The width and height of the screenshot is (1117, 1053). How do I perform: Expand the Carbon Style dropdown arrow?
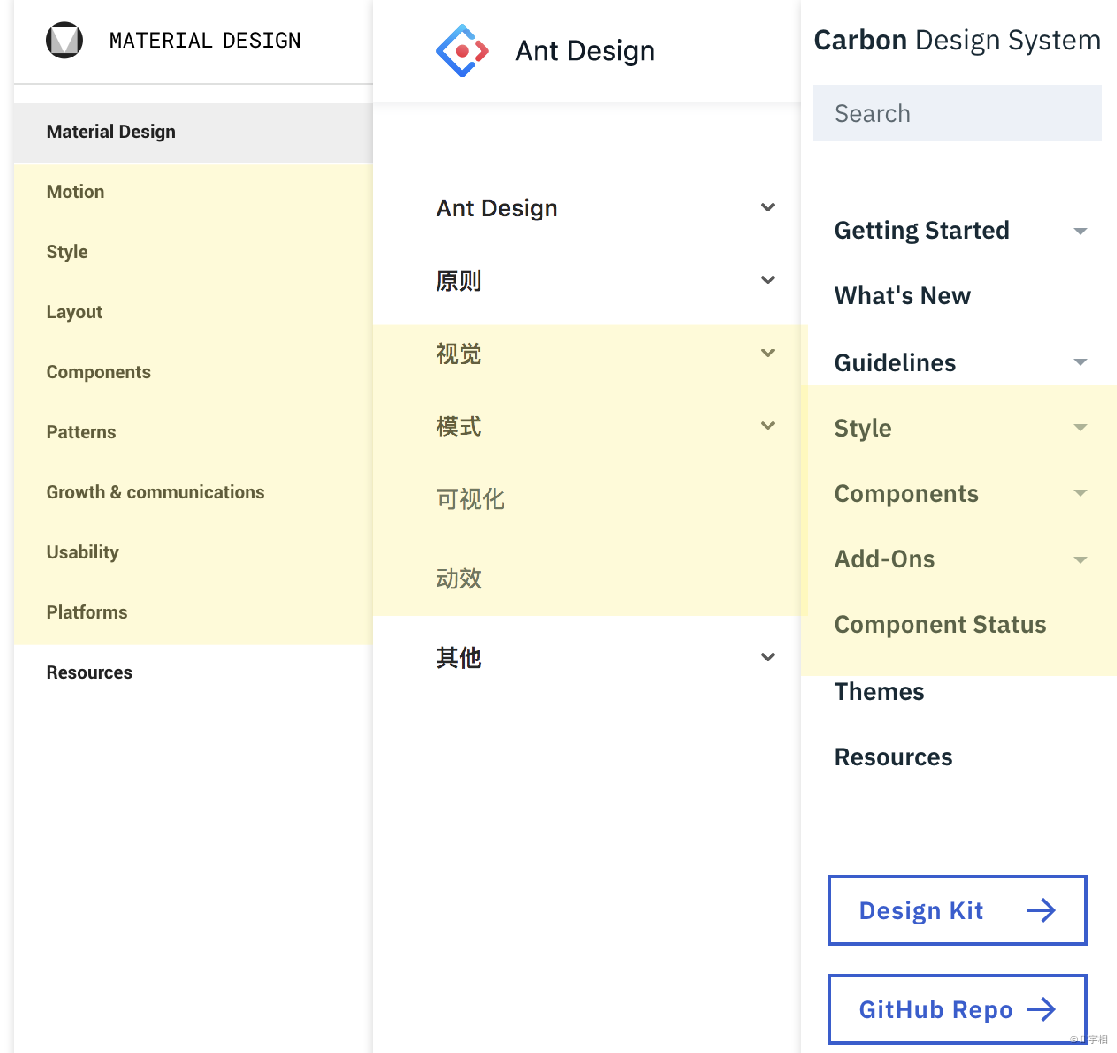pos(1080,427)
